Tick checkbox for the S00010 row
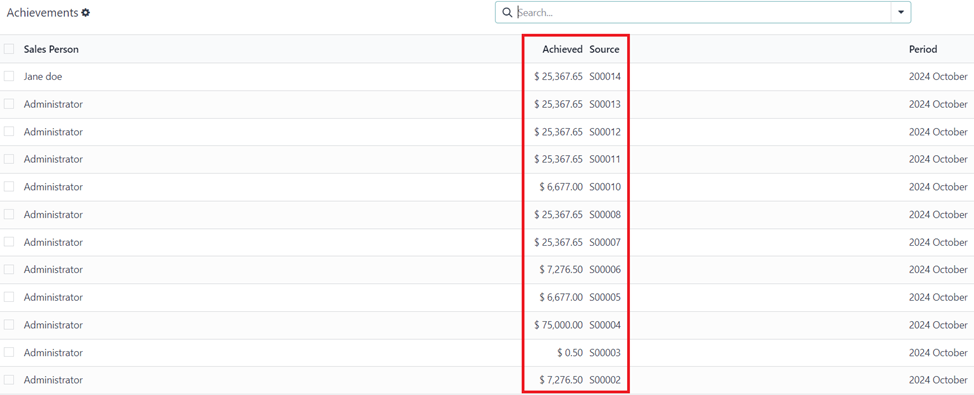 pyautogui.click(x=9, y=187)
